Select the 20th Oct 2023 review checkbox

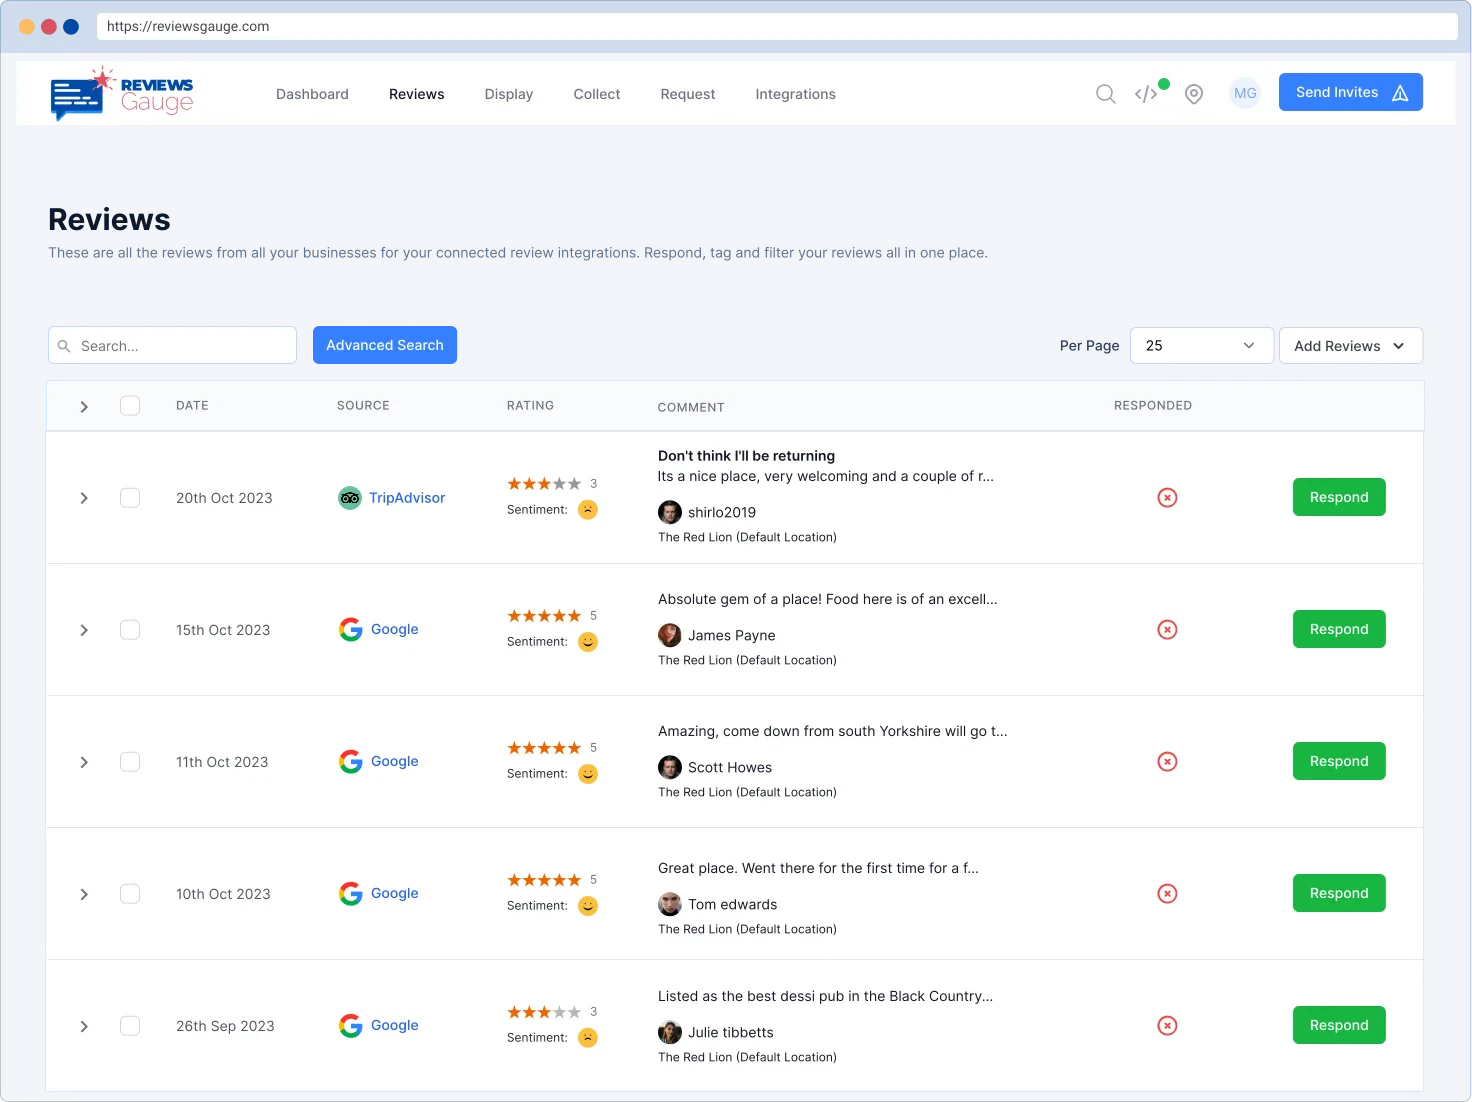pos(130,498)
